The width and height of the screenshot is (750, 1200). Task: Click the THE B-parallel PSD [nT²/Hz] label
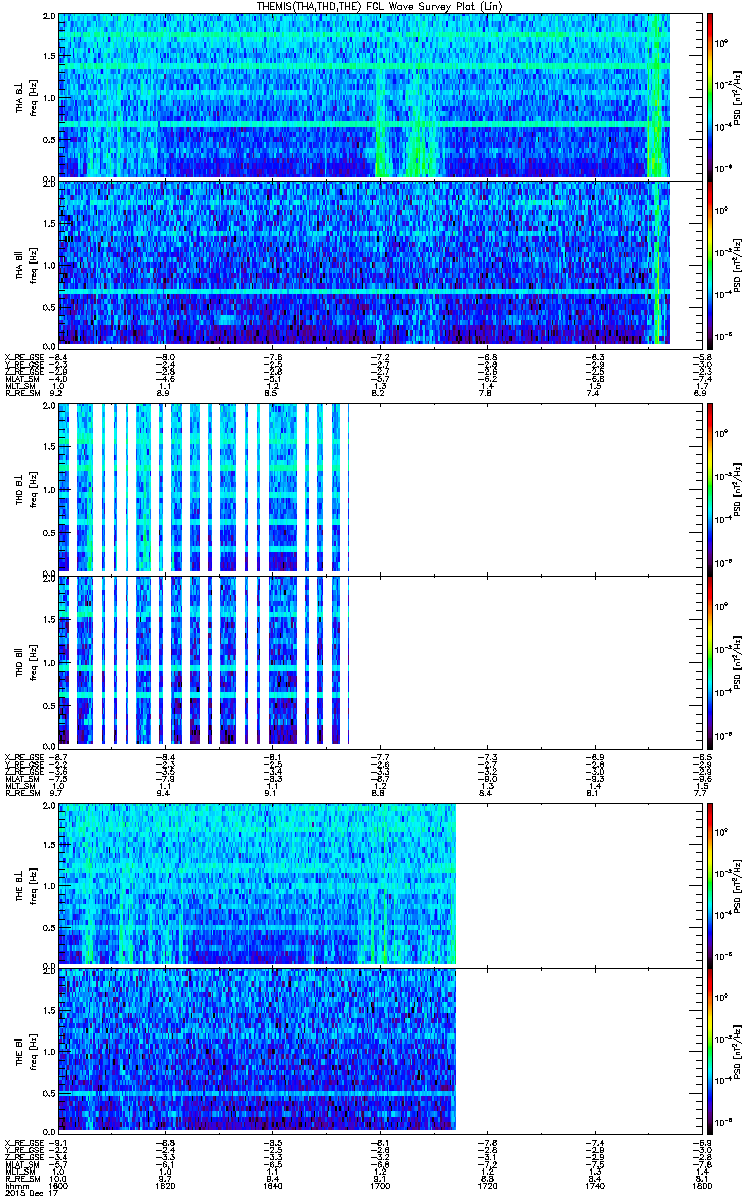tap(735, 1050)
